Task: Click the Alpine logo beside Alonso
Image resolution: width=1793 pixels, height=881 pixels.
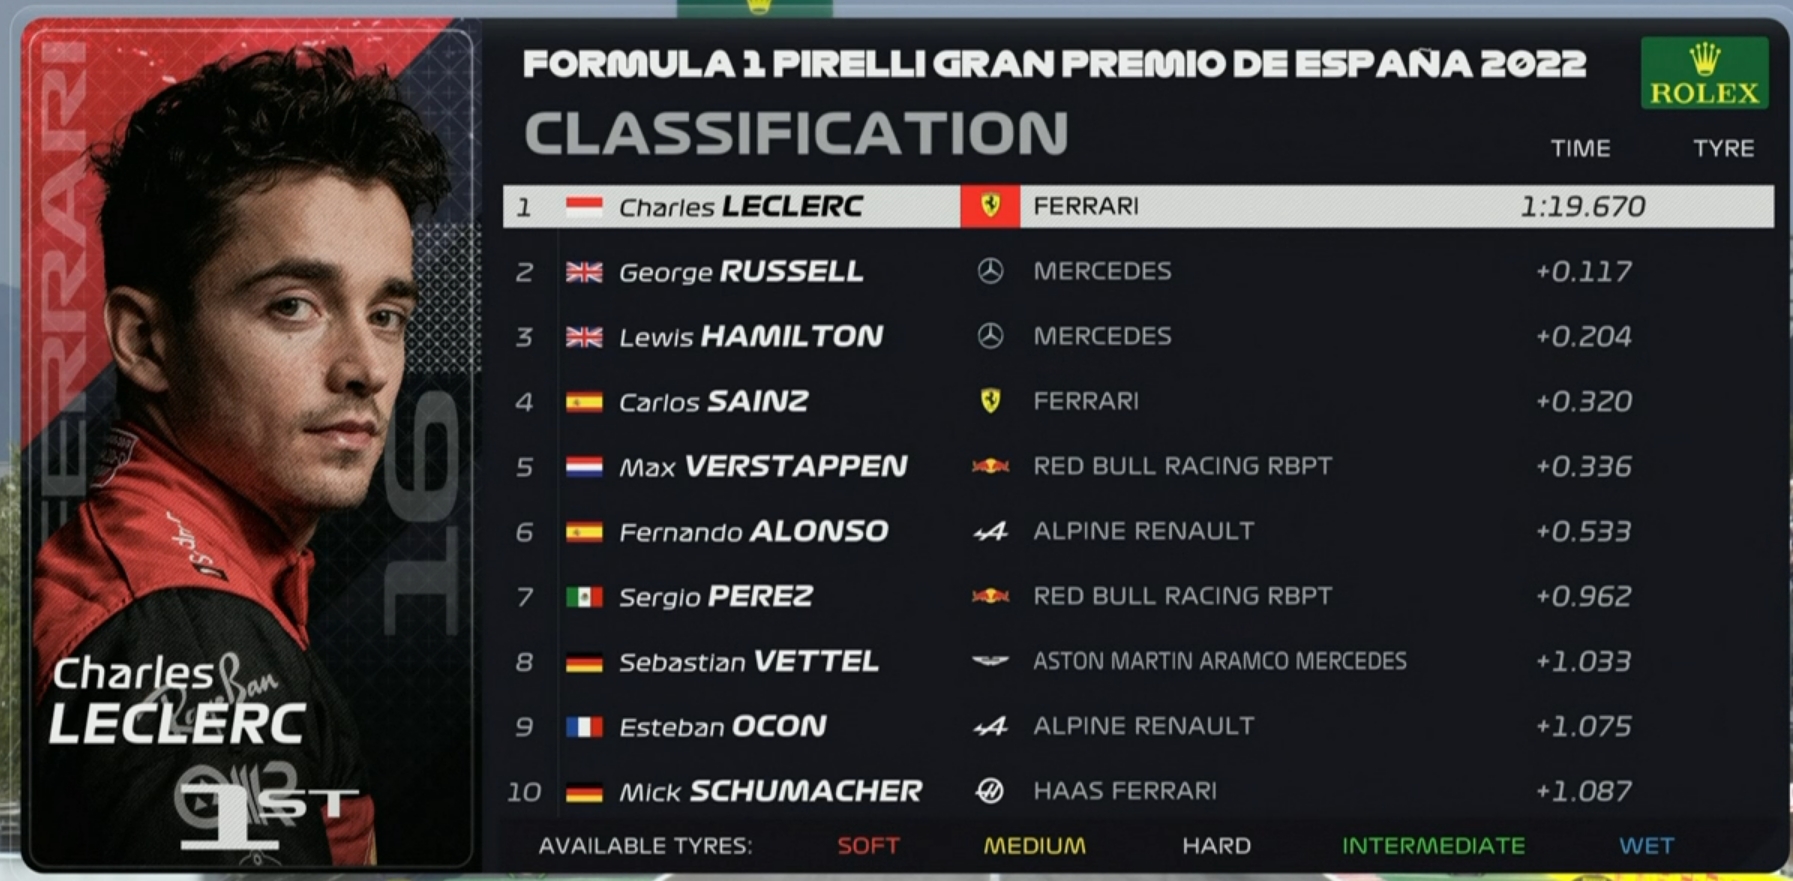Action: (x=990, y=531)
